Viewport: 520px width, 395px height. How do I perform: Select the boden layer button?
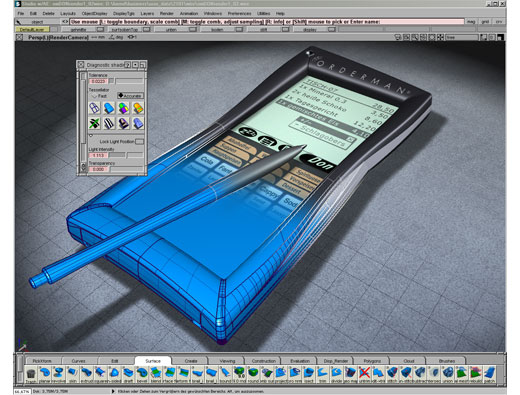[218, 29]
